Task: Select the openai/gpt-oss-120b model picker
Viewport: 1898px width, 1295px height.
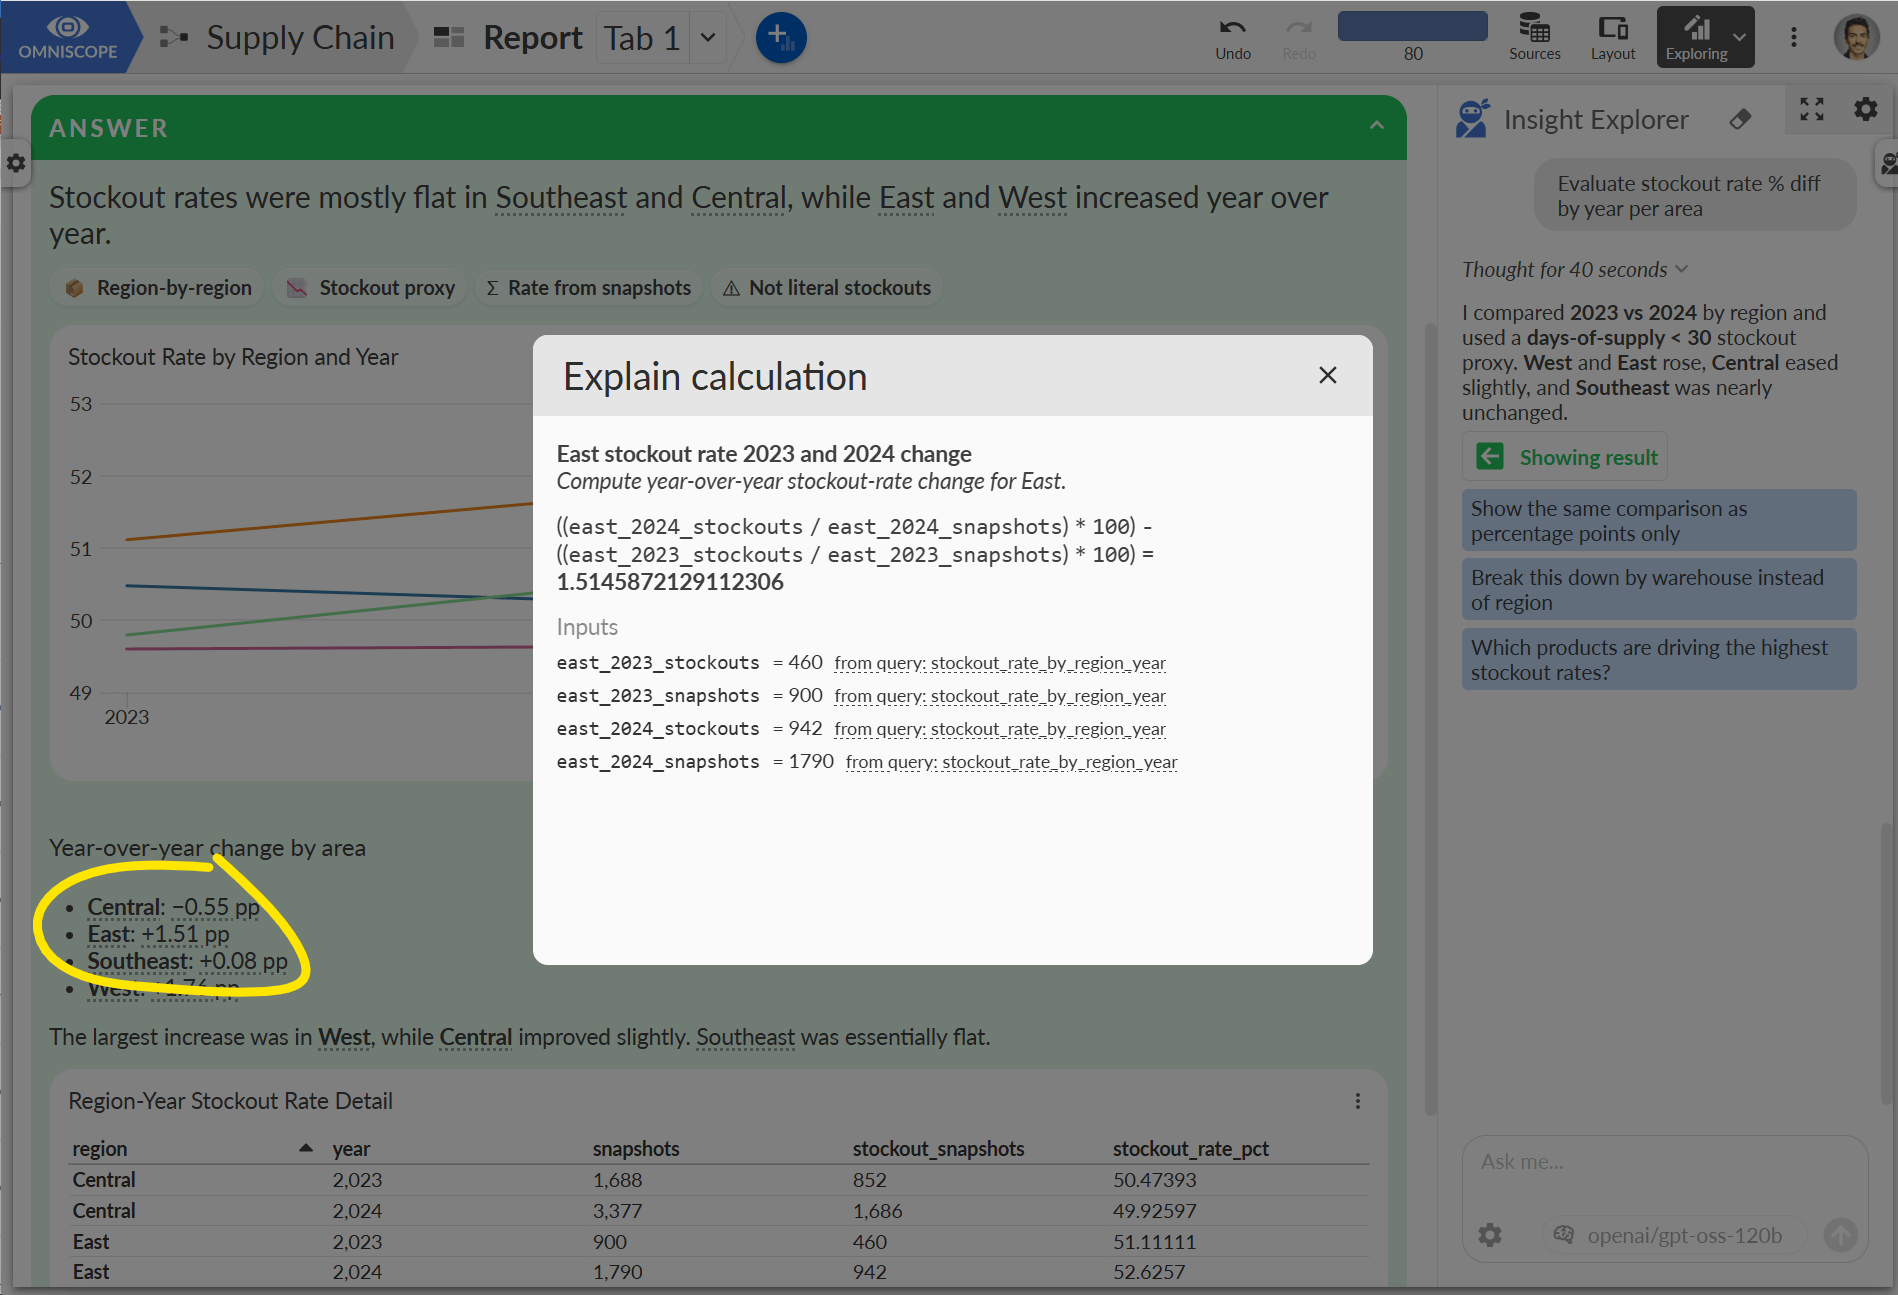Action: click(x=1674, y=1235)
